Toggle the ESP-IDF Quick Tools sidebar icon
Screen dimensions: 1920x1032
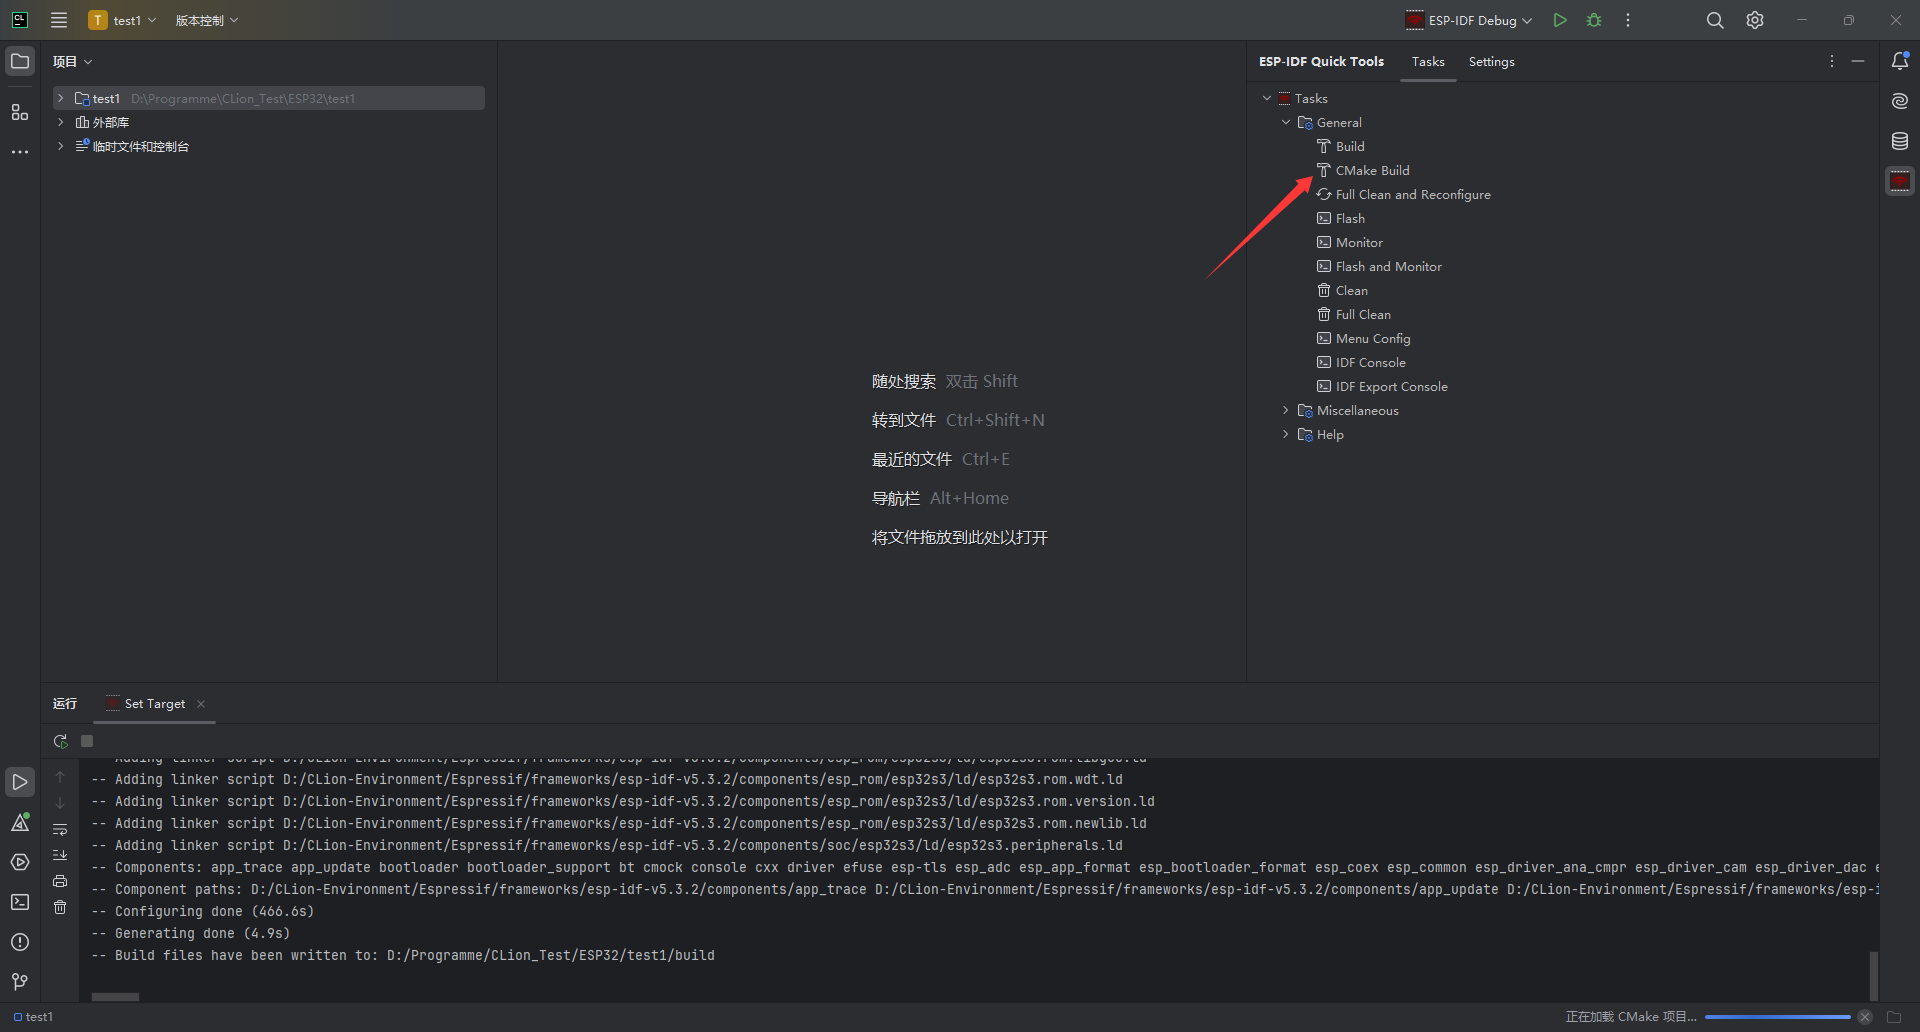[1900, 181]
